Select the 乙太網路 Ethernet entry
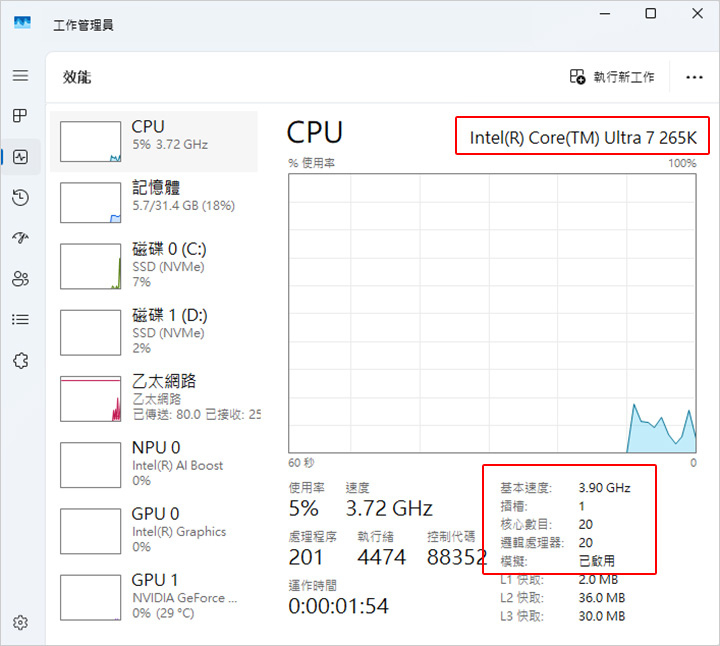Image resolution: width=720 pixels, height=646 pixels. (x=154, y=399)
